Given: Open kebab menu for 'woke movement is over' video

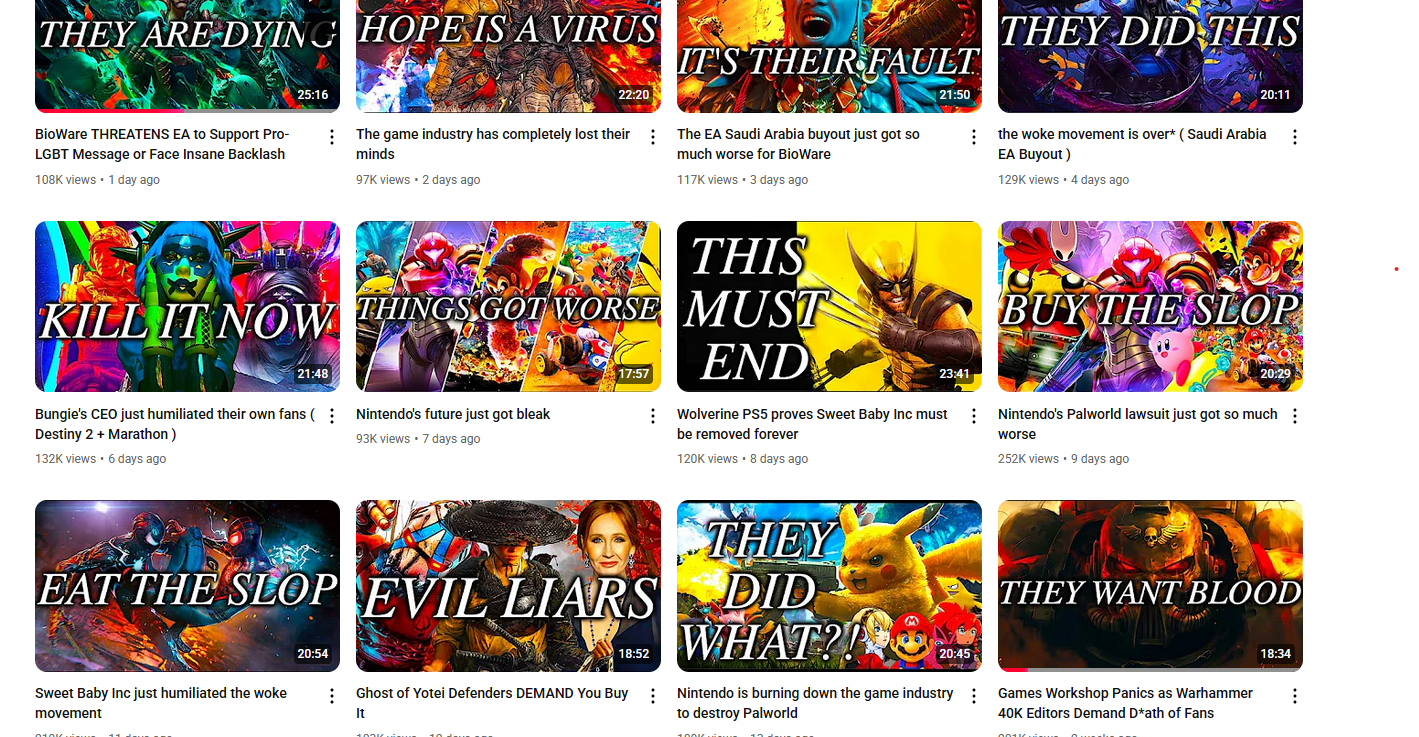Looking at the screenshot, I should [x=1295, y=137].
